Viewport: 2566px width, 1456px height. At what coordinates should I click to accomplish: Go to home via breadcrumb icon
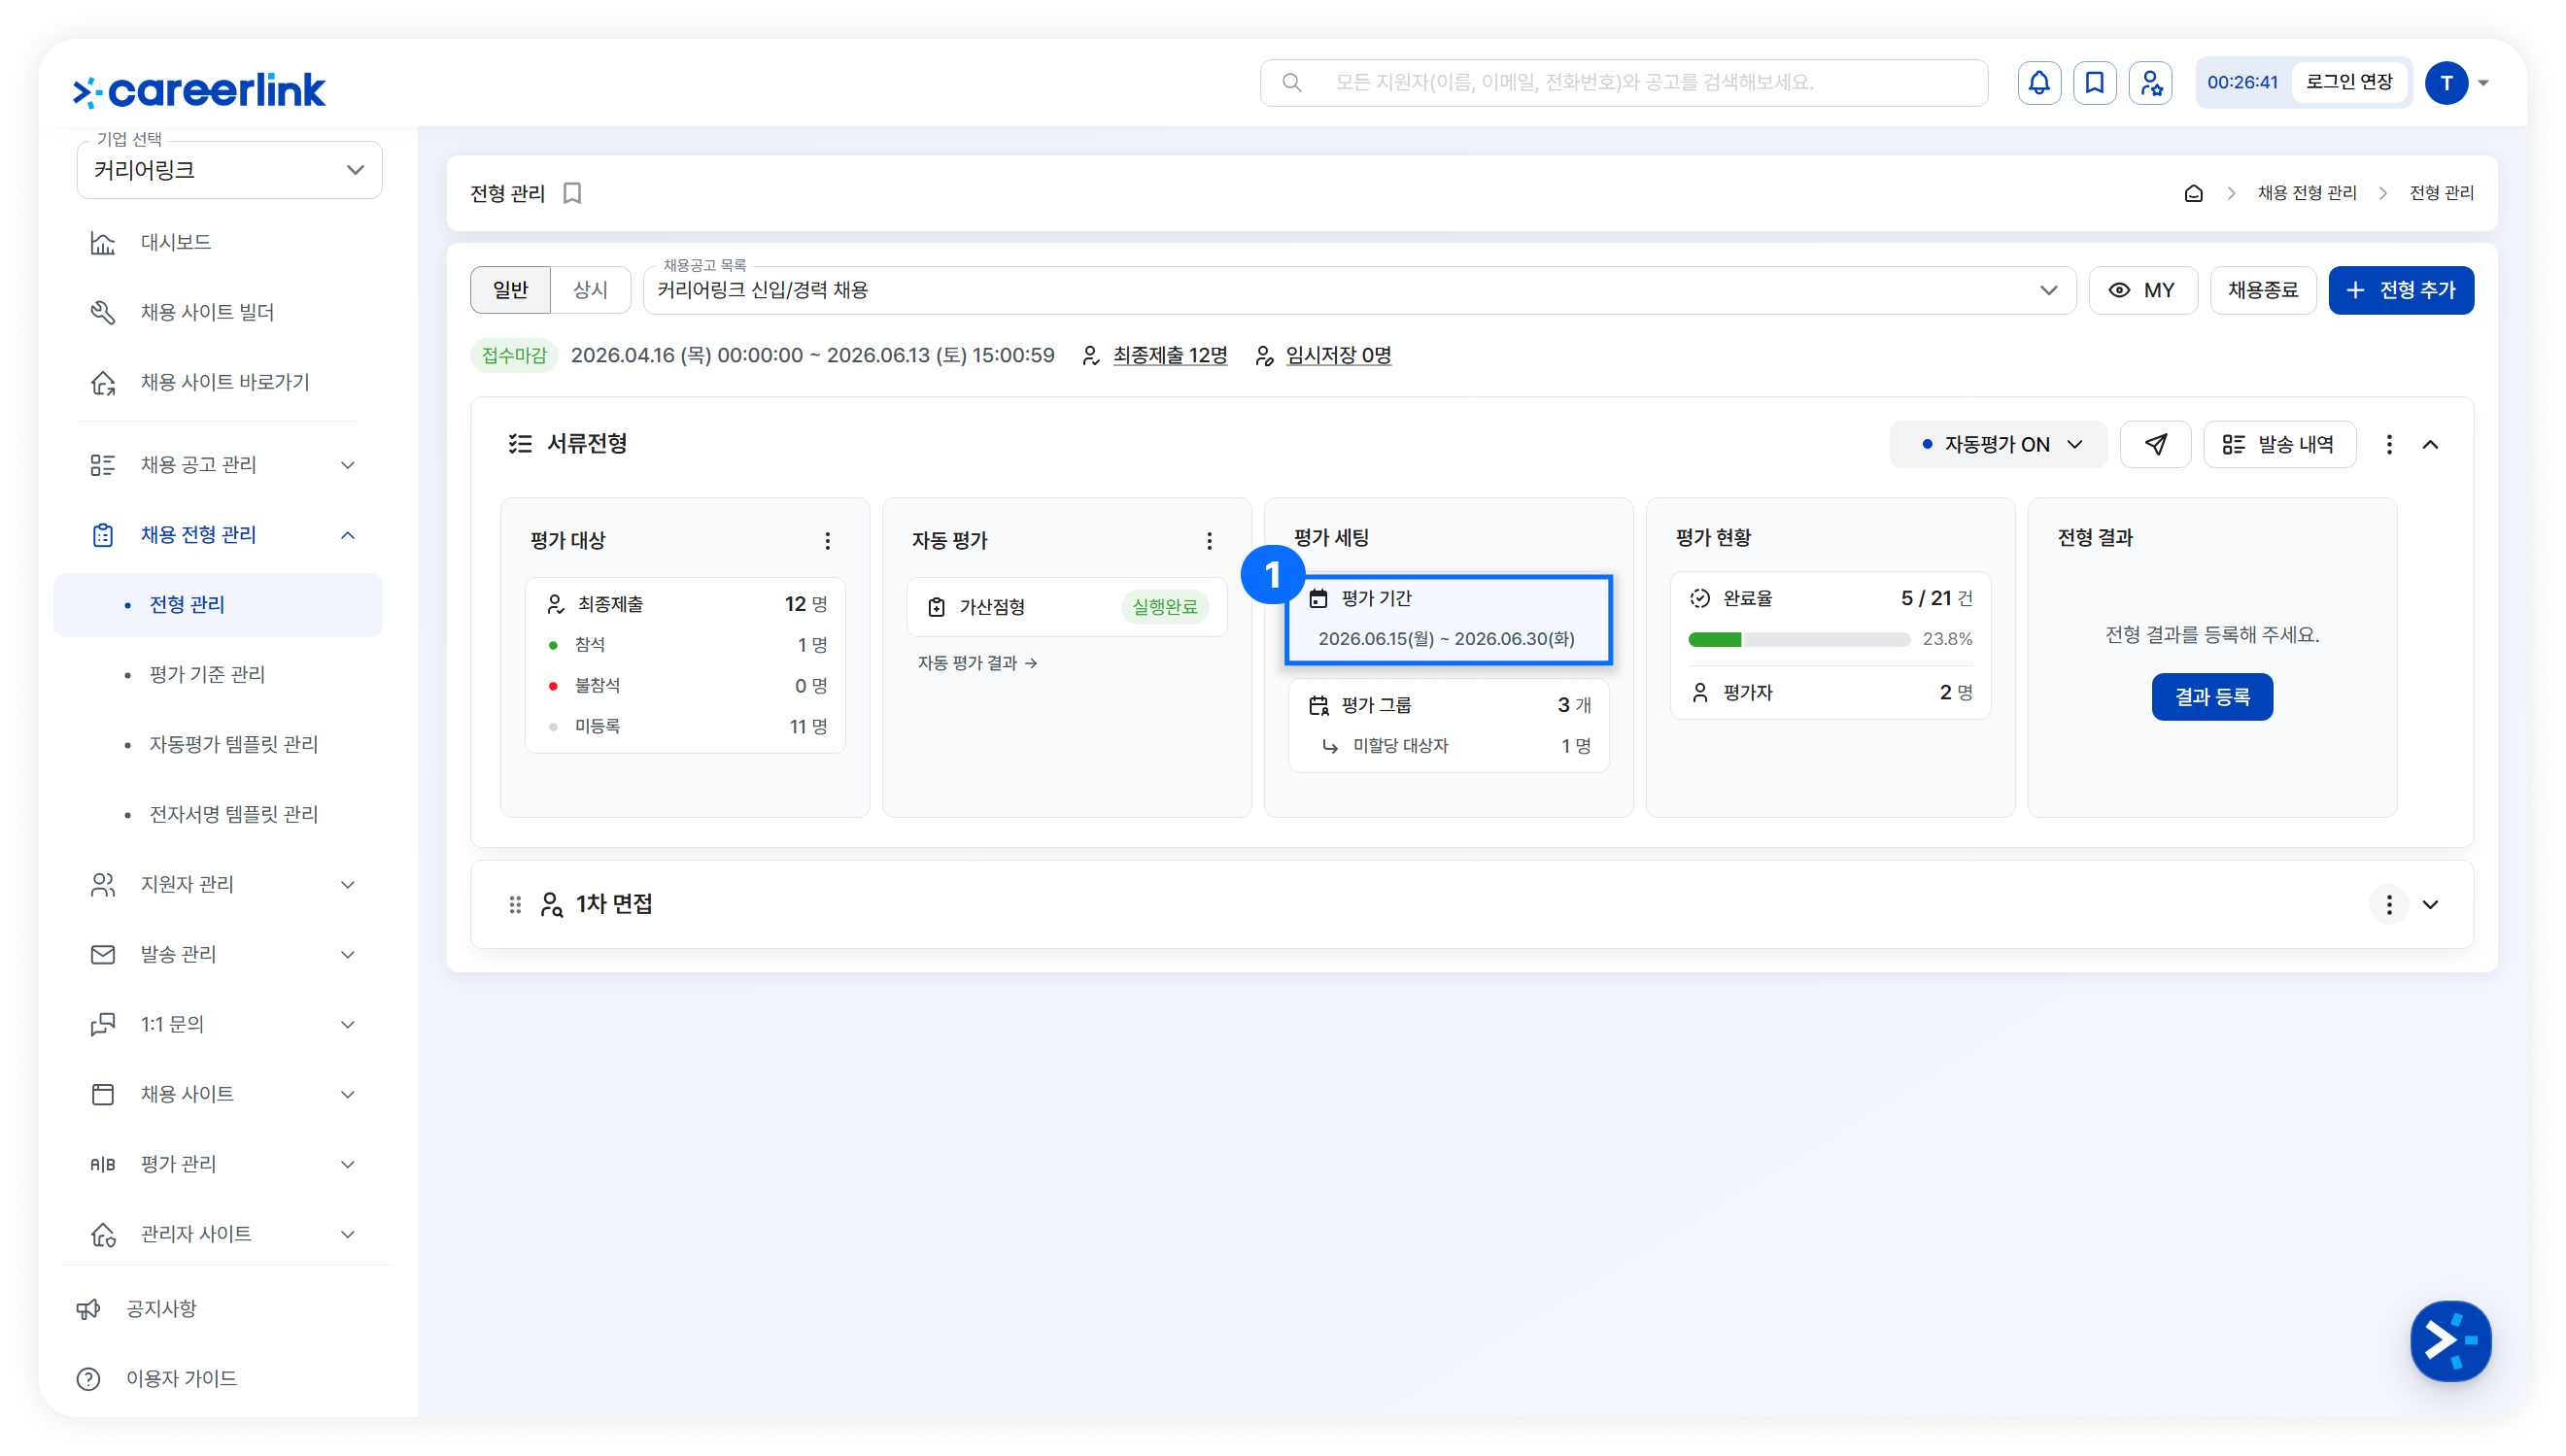pos(2193,193)
